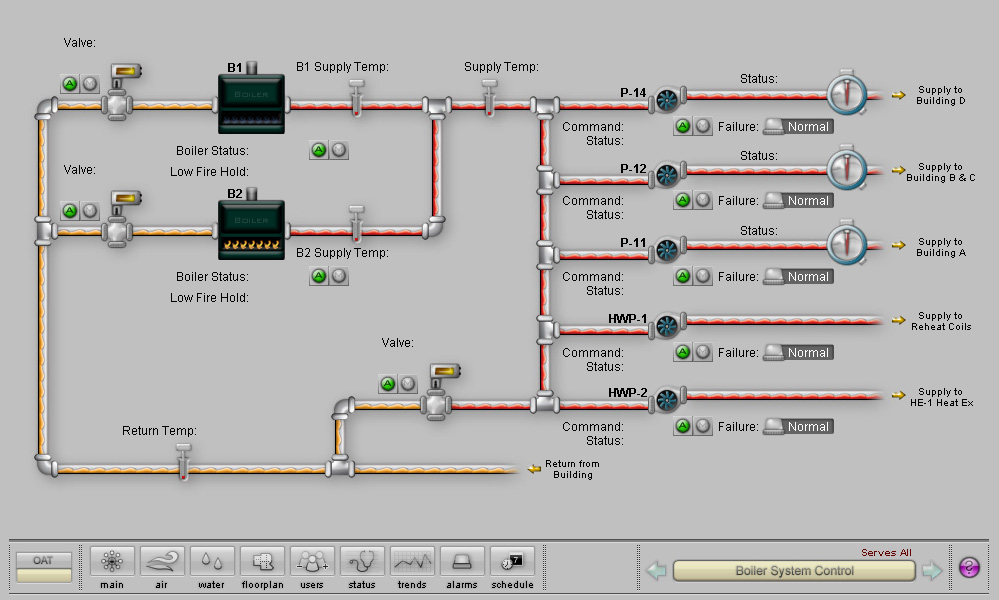999x600 pixels.
Task: Click the P-12 Failure Normal indicator
Action: [x=798, y=201]
